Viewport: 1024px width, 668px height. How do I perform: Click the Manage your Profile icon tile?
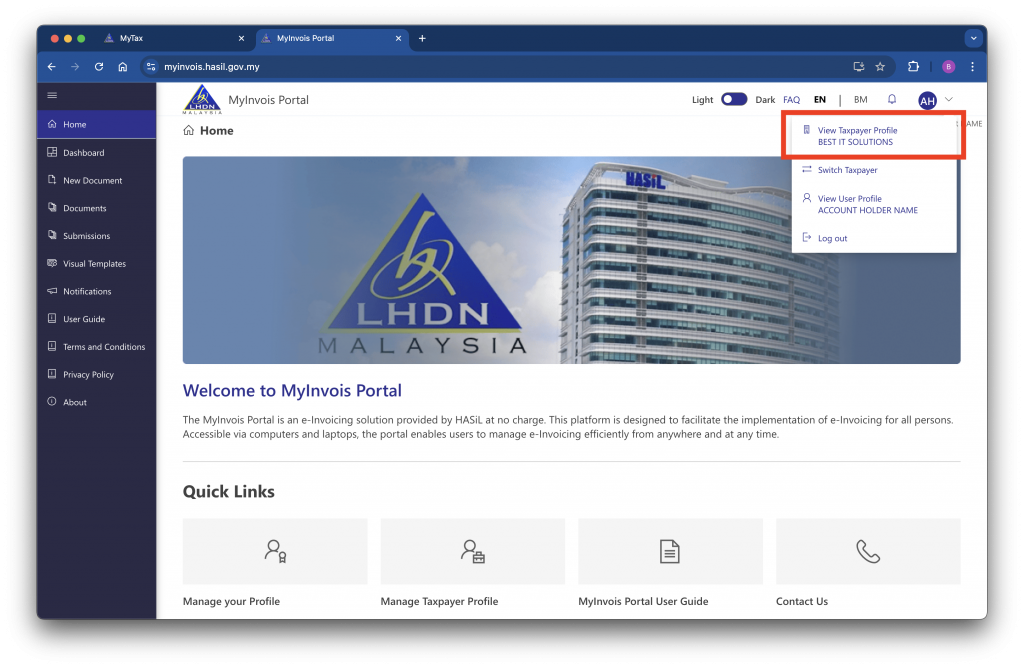point(275,551)
